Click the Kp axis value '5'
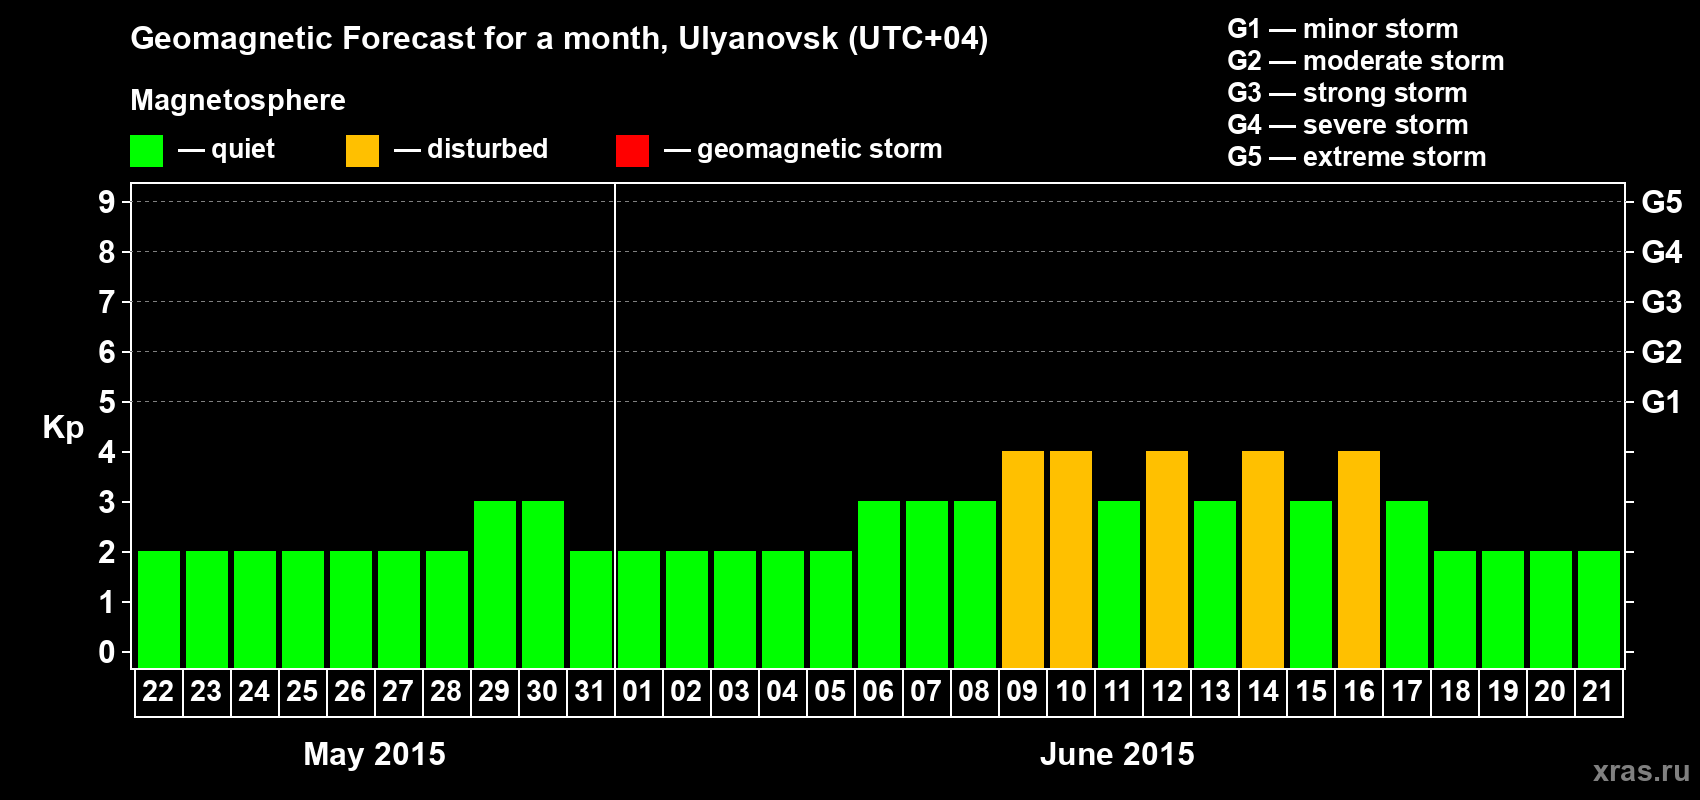Image resolution: width=1700 pixels, height=800 pixels. click(x=107, y=402)
